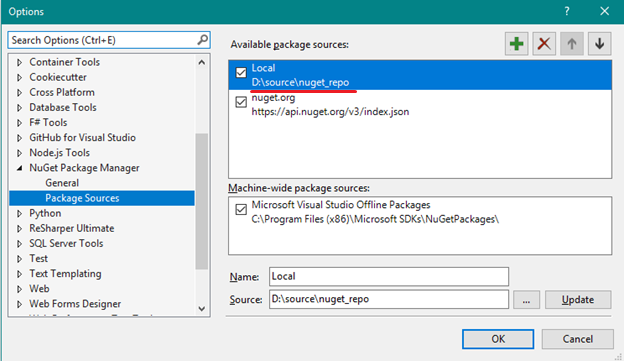The width and height of the screenshot is (624, 361).
Task: Expand the Container Tools node
Action: (19, 62)
